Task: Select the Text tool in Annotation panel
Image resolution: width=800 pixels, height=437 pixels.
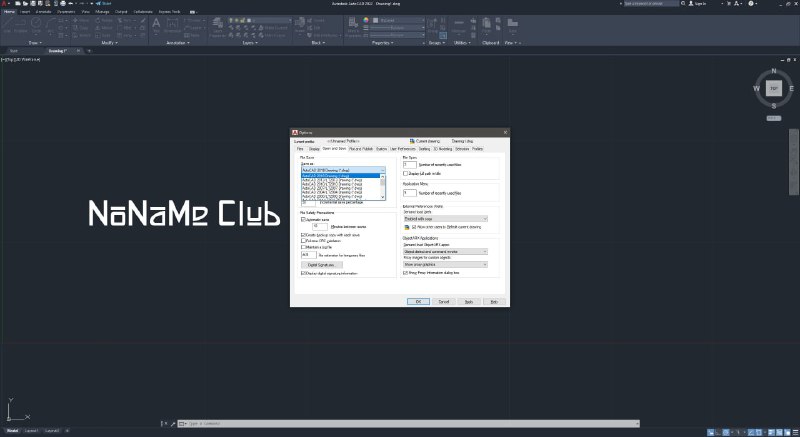Action: pos(157,25)
